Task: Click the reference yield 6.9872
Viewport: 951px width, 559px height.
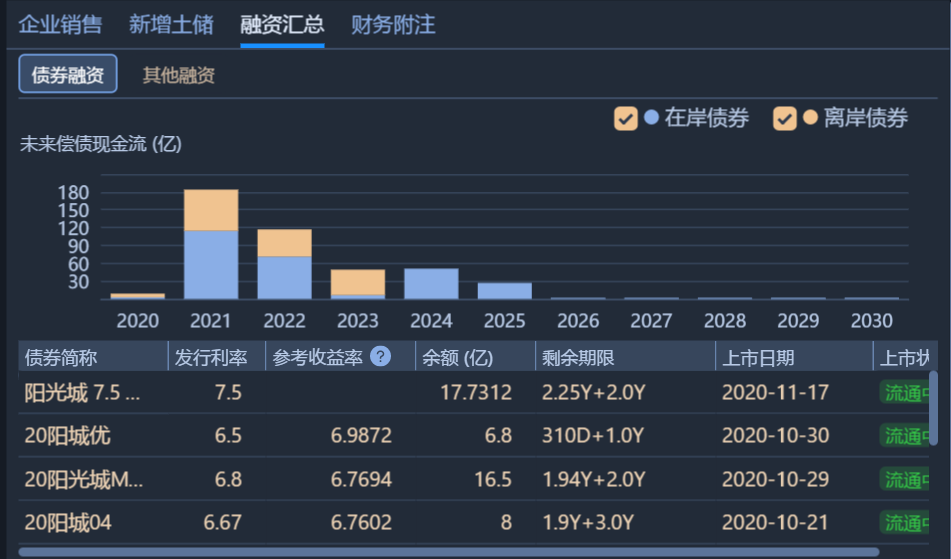Action: (x=361, y=436)
